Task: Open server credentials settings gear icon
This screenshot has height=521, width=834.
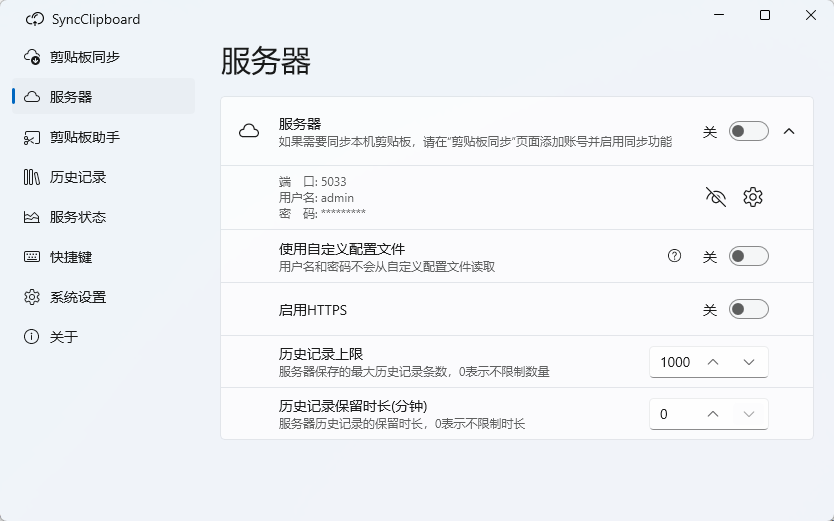Action: tap(753, 197)
